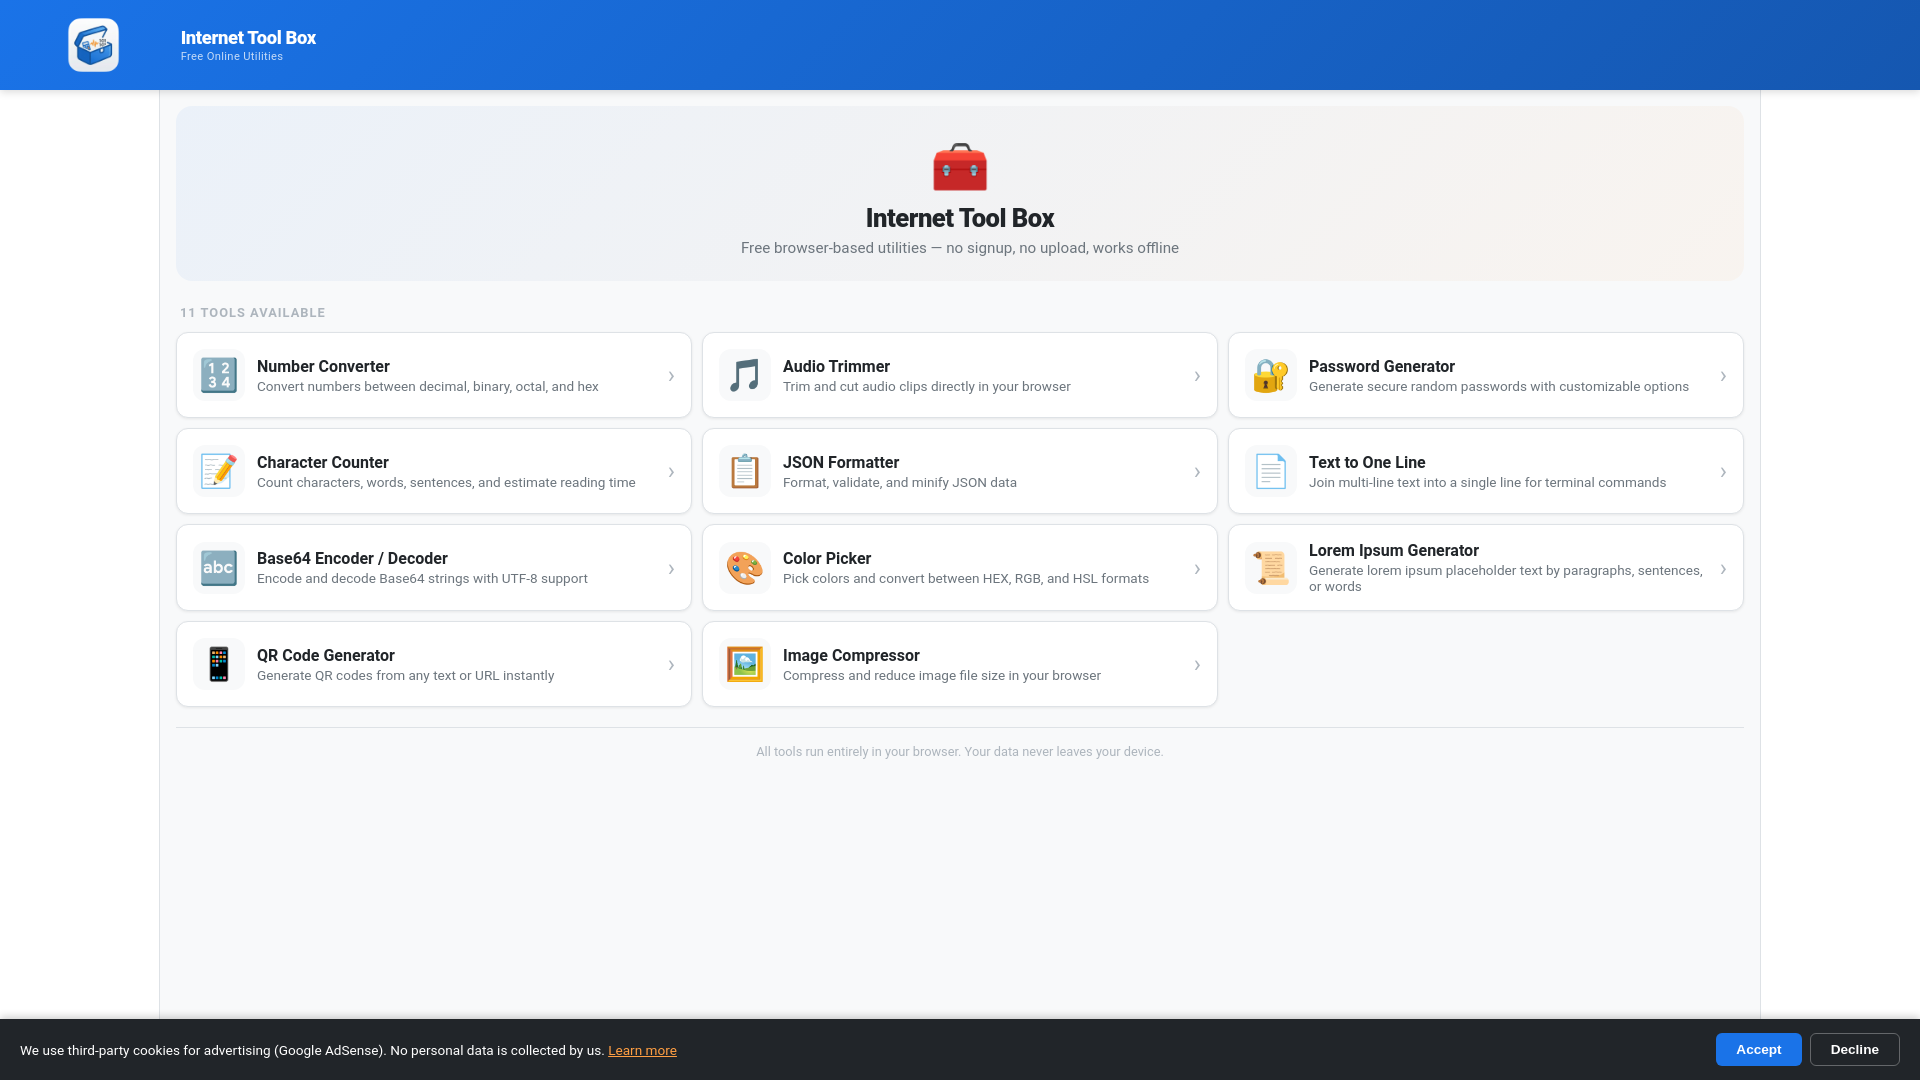Click the chevron on Text to One Line card

tap(1723, 472)
